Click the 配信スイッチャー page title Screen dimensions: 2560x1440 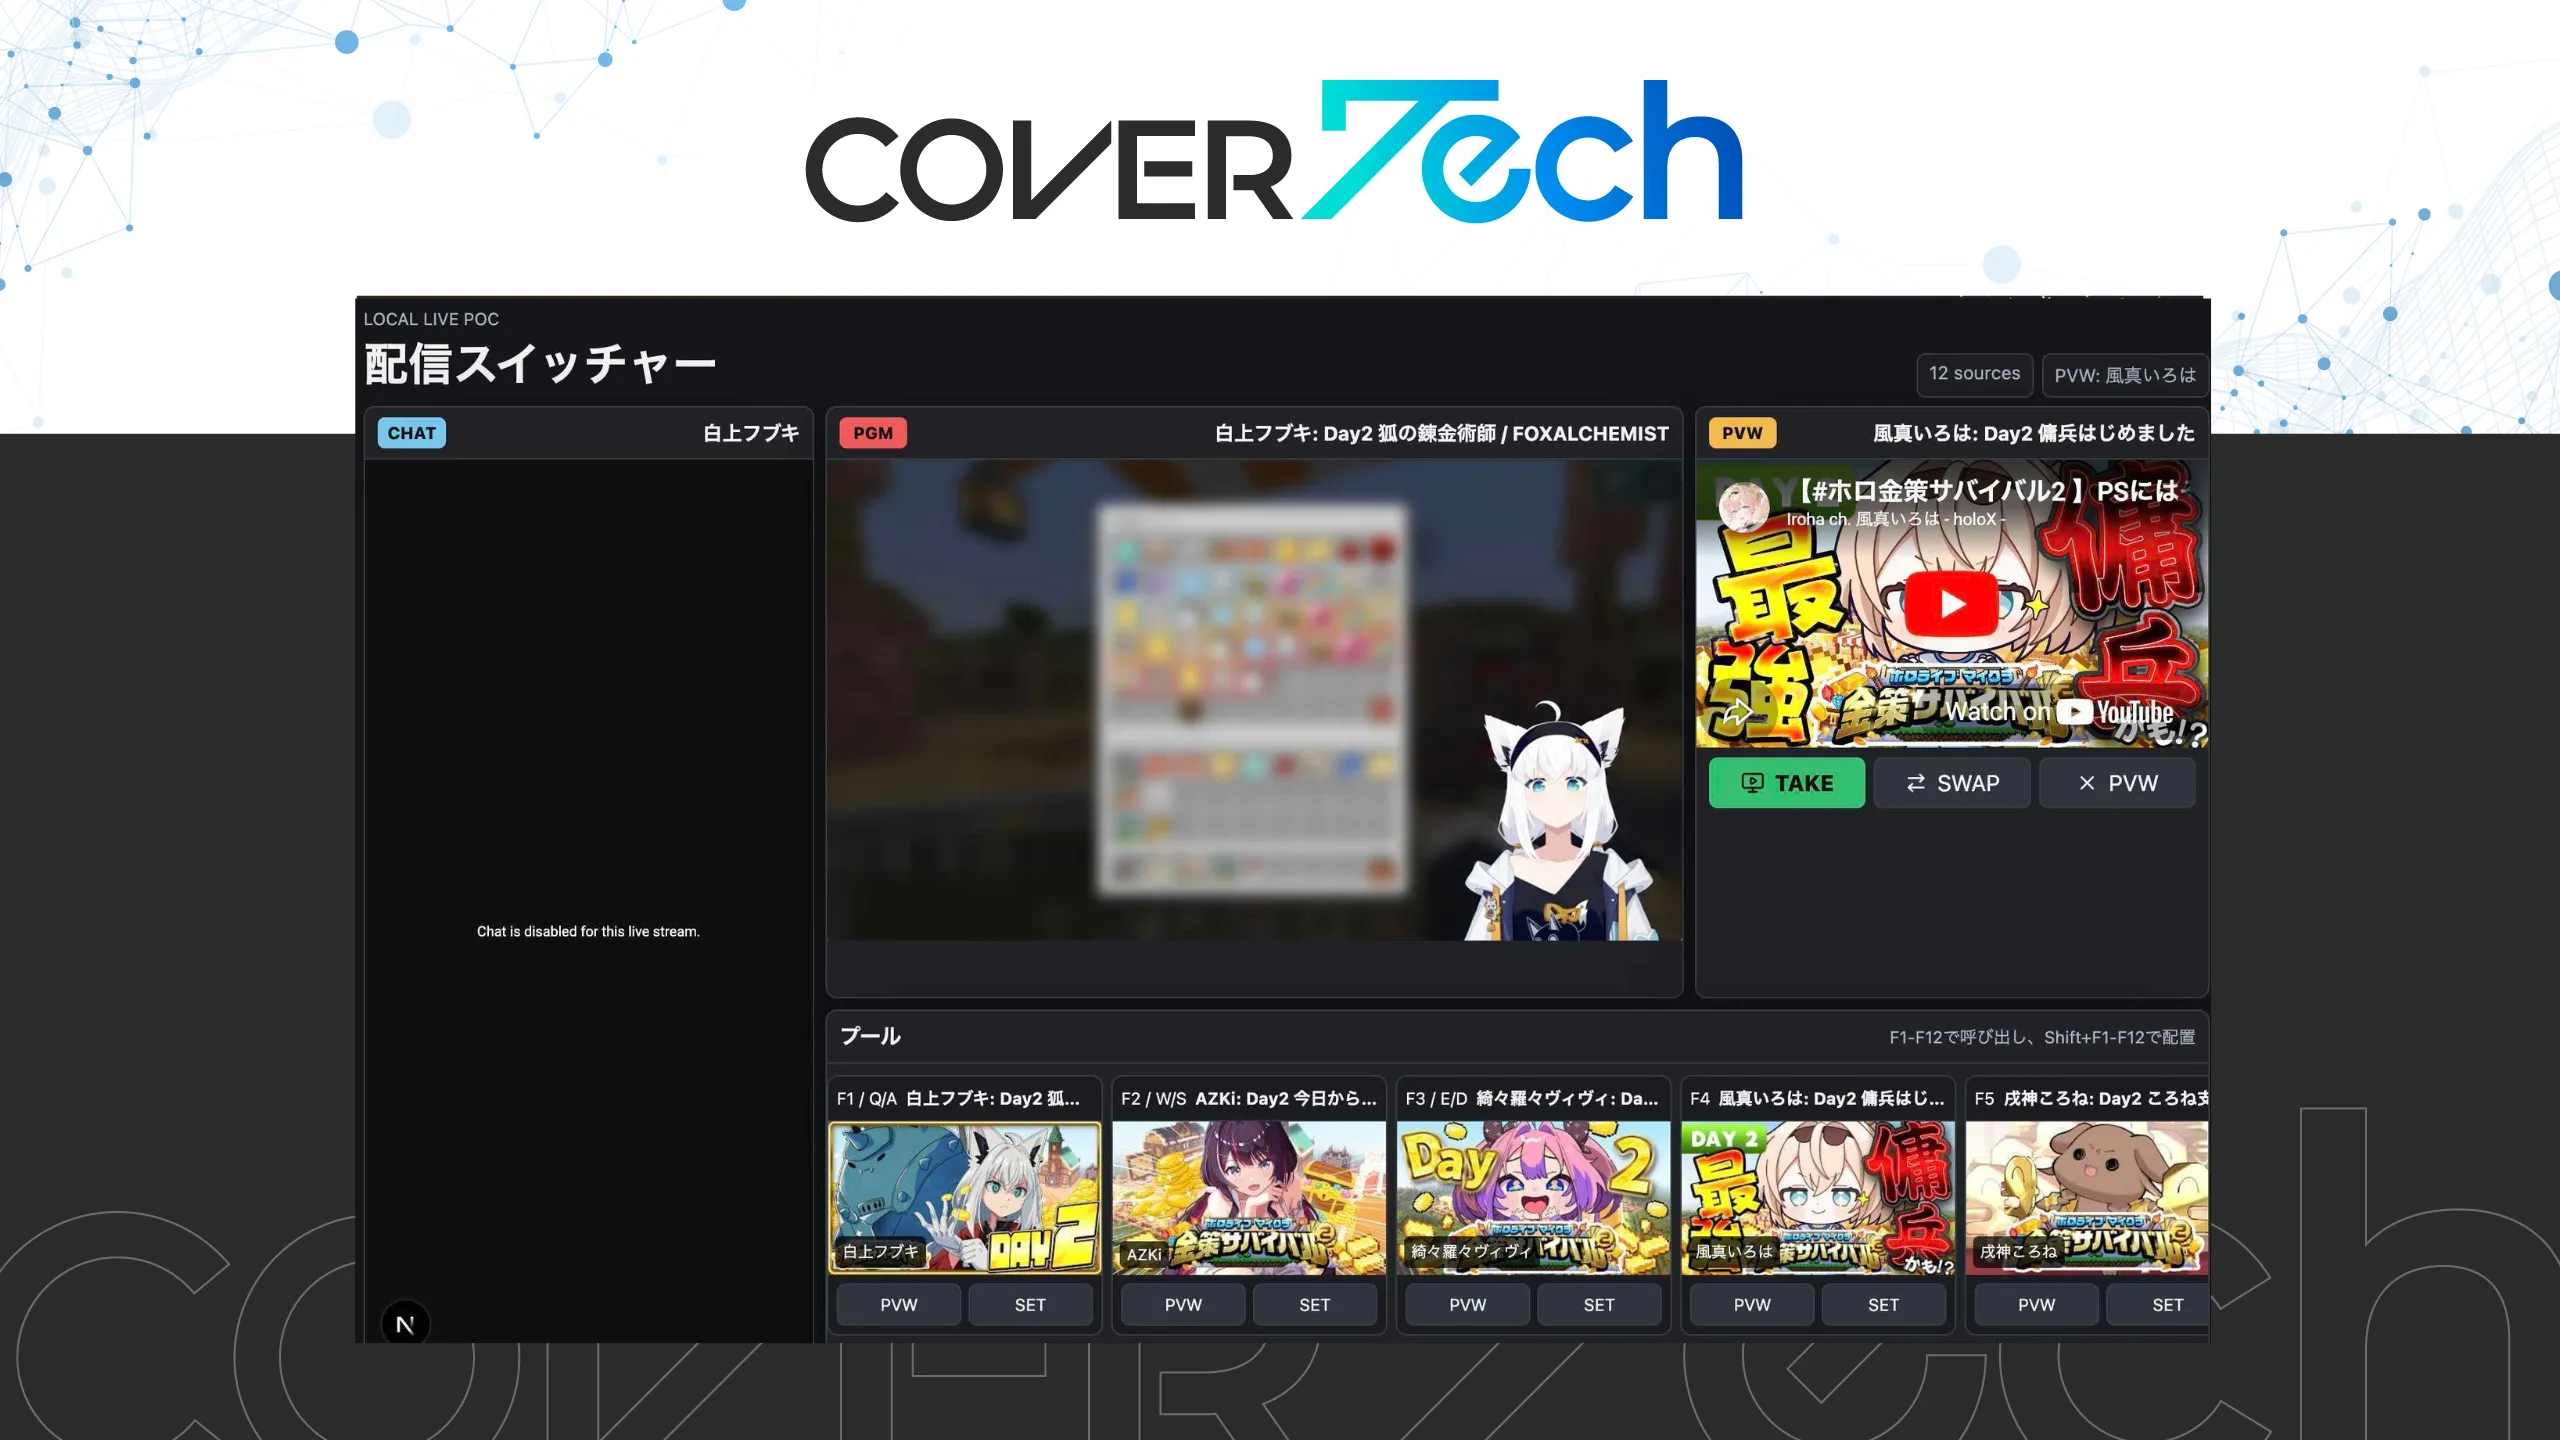[540, 363]
